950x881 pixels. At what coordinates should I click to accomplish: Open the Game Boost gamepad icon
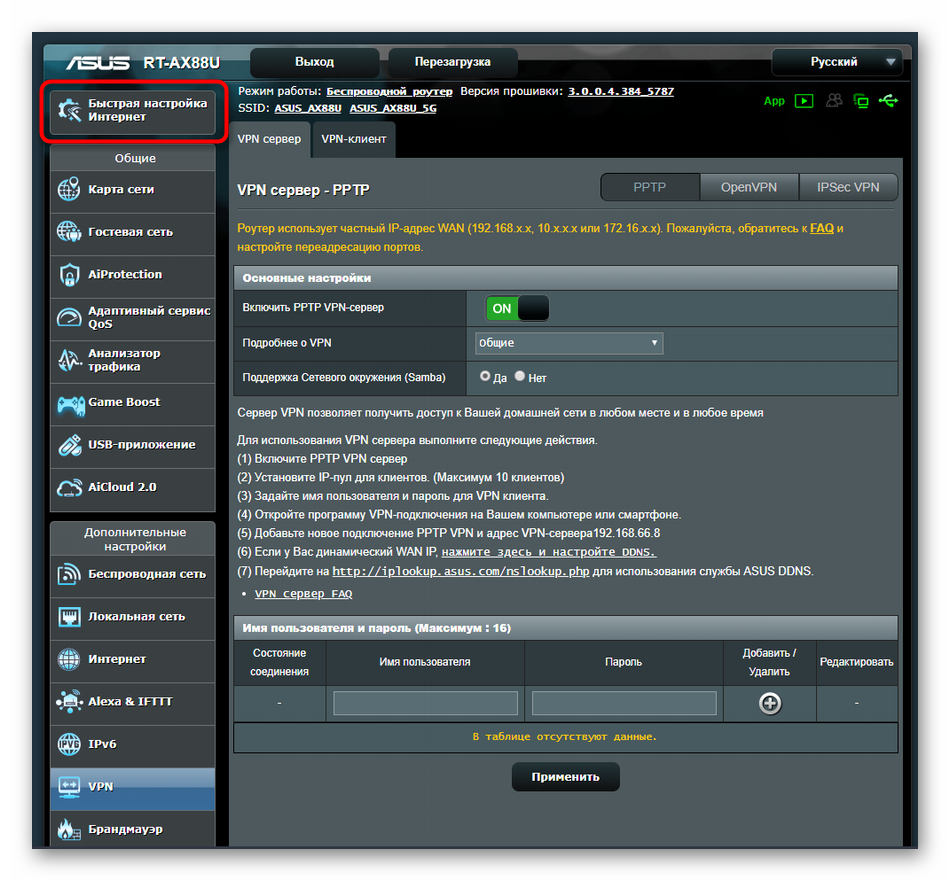pyautogui.click(x=69, y=403)
